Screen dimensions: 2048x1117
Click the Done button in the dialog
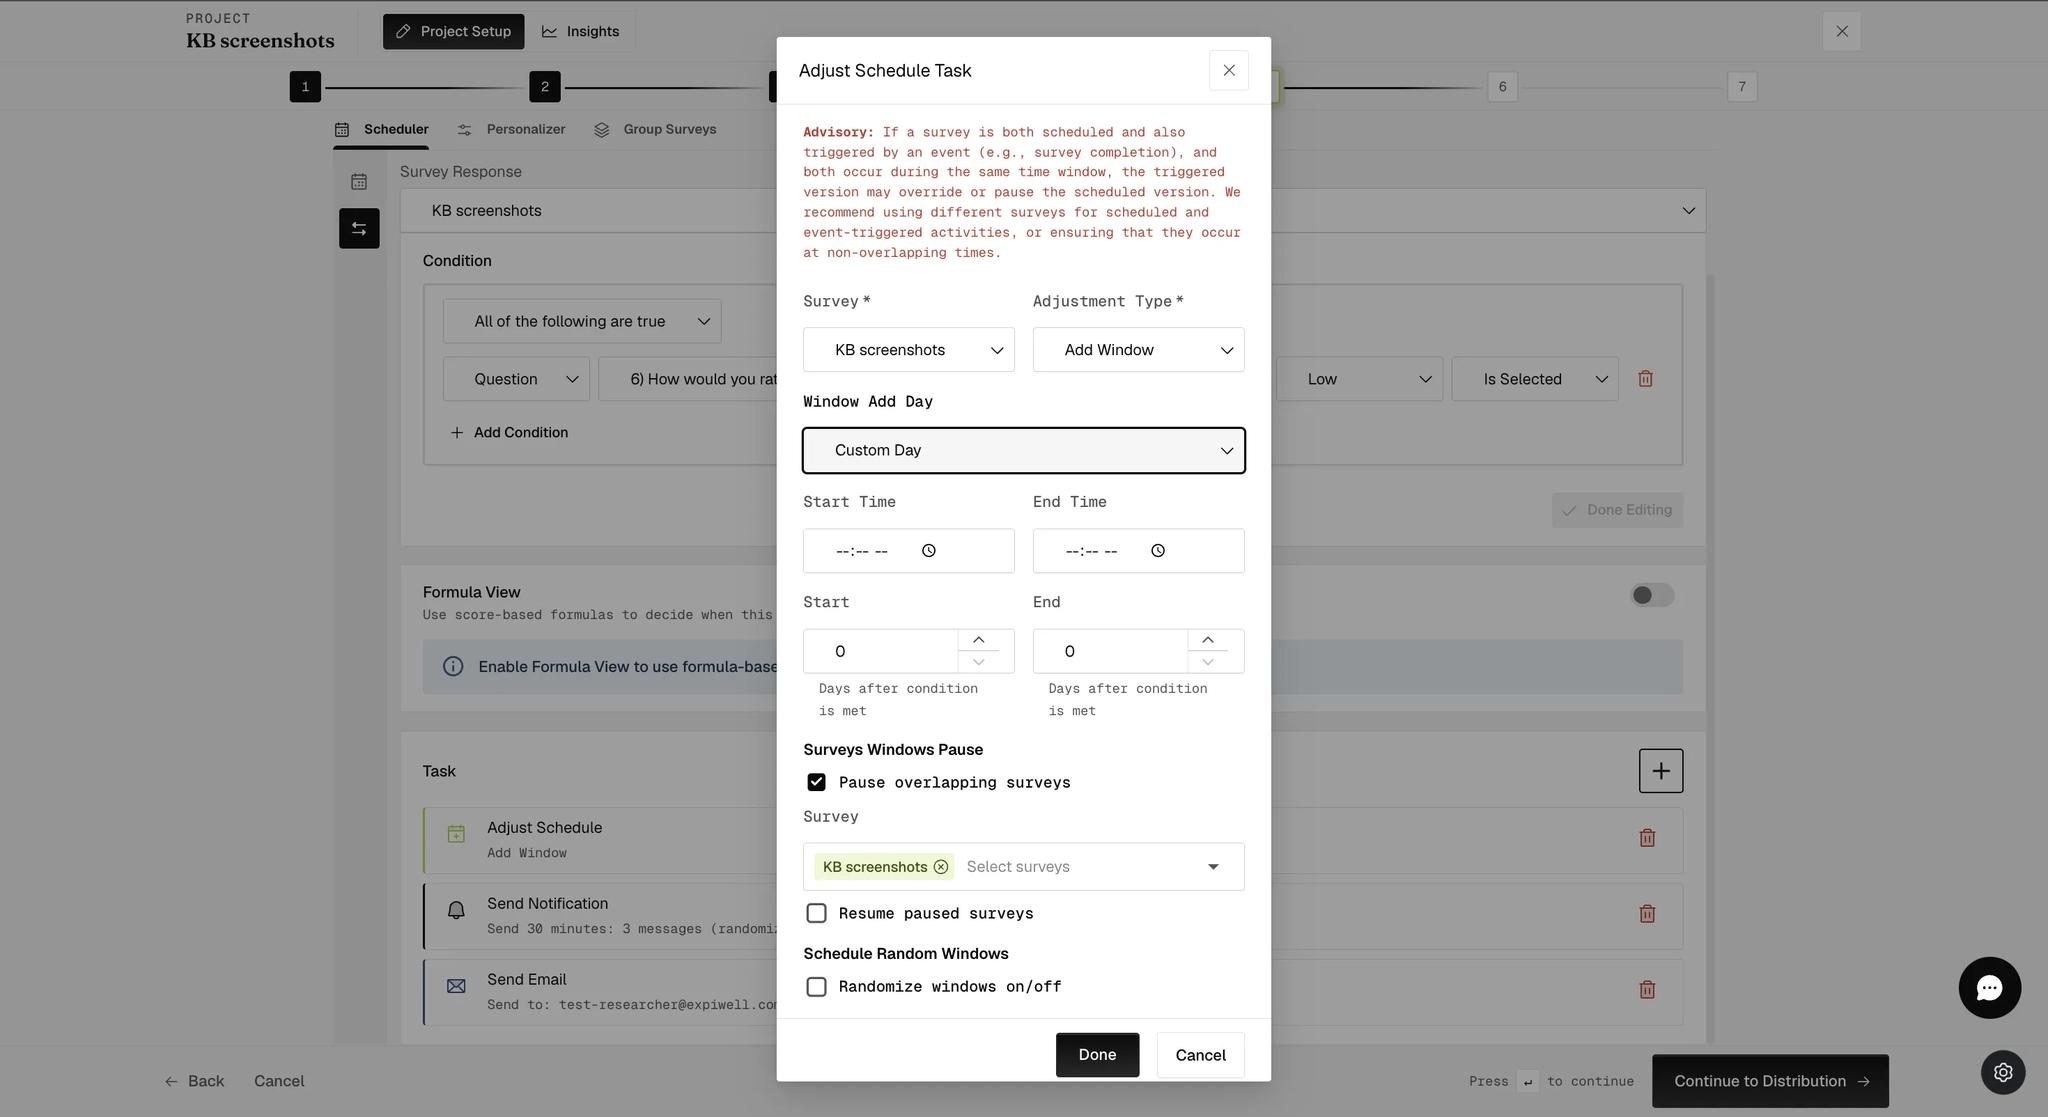[1097, 1055]
